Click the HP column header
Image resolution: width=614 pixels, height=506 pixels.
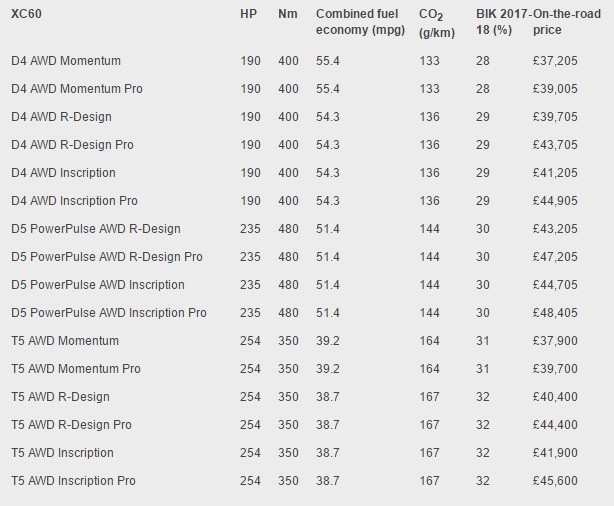[x=249, y=15]
